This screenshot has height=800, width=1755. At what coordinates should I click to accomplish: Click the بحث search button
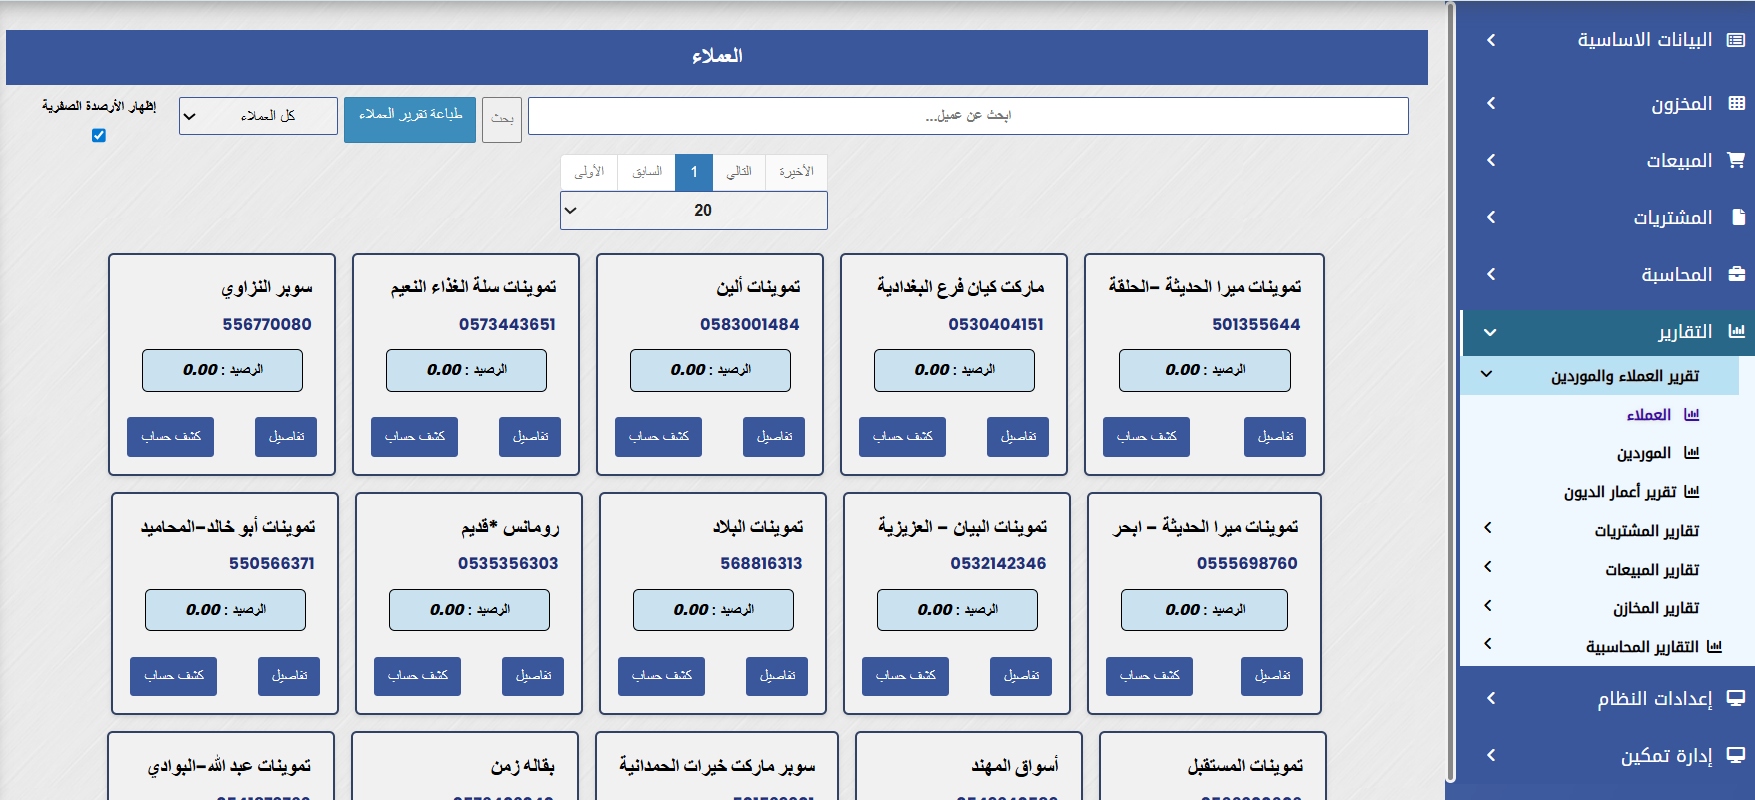(502, 119)
